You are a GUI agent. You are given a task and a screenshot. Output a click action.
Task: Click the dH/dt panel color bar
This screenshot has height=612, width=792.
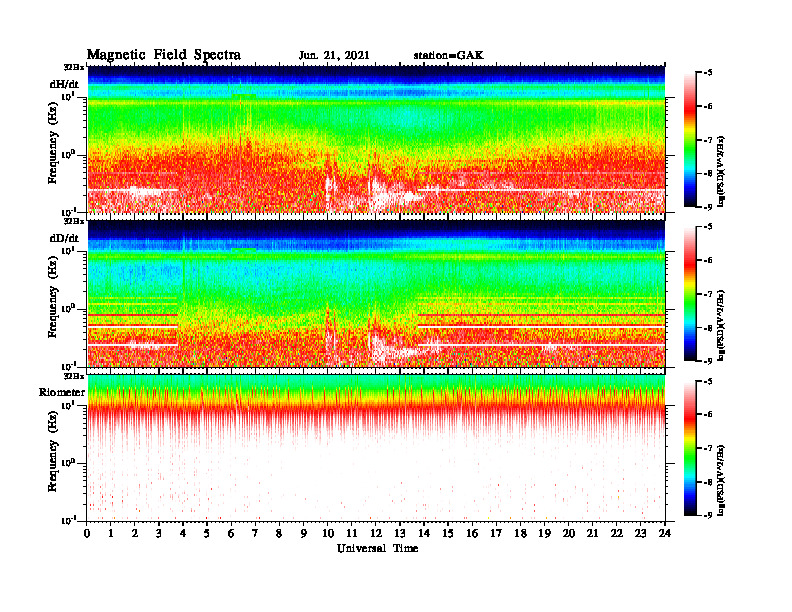[x=690, y=140]
